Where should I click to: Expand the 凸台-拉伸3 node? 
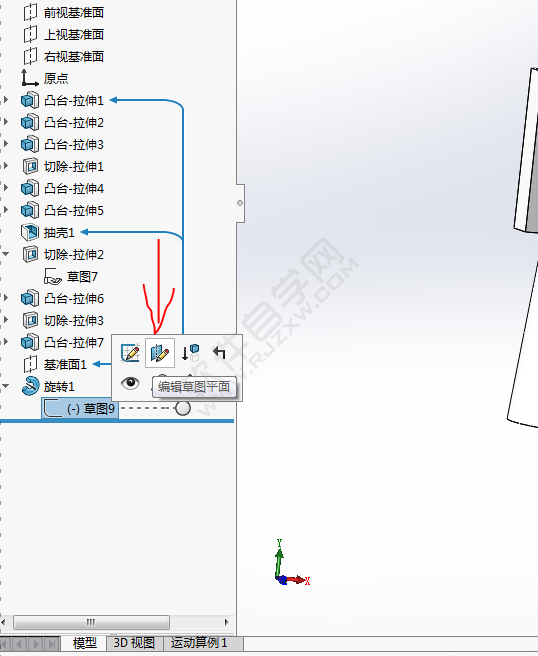6,144
